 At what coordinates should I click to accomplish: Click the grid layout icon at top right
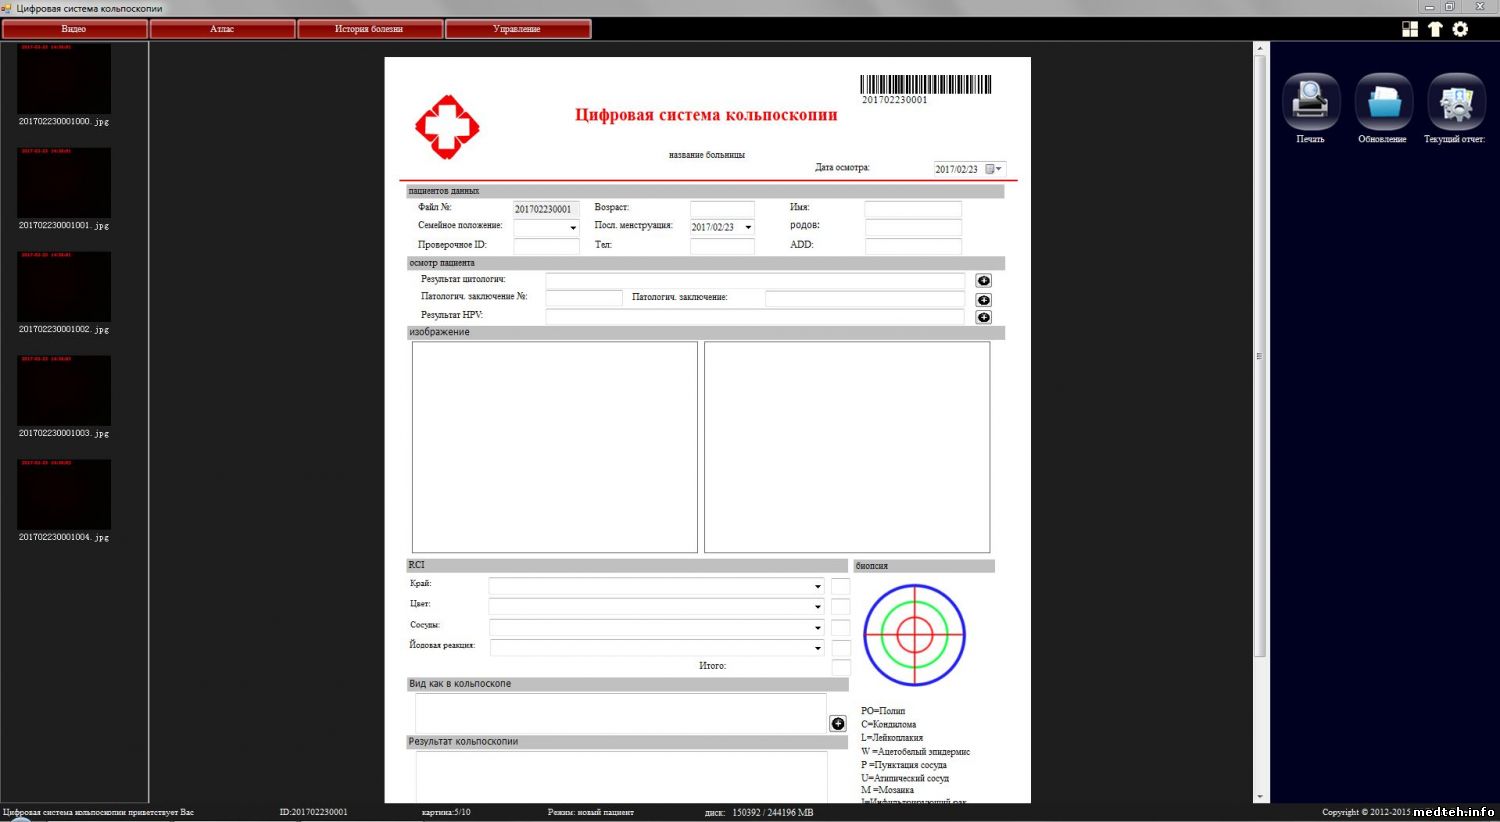(1410, 29)
